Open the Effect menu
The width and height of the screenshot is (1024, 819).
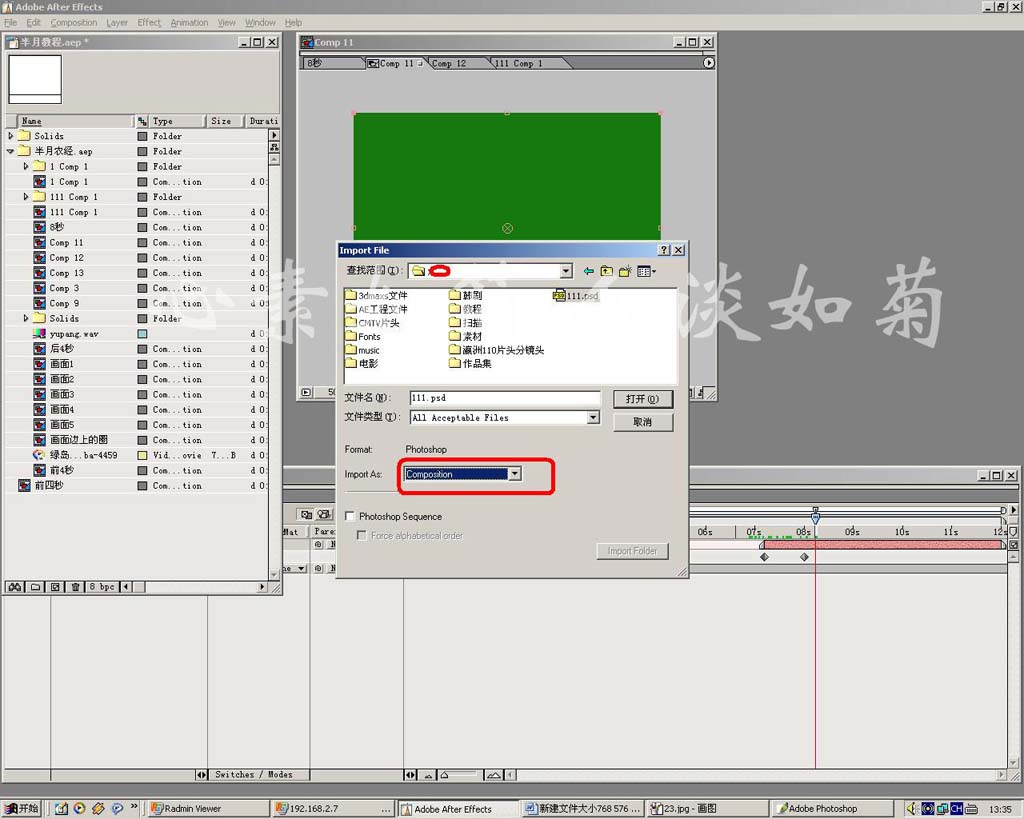(149, 22)
